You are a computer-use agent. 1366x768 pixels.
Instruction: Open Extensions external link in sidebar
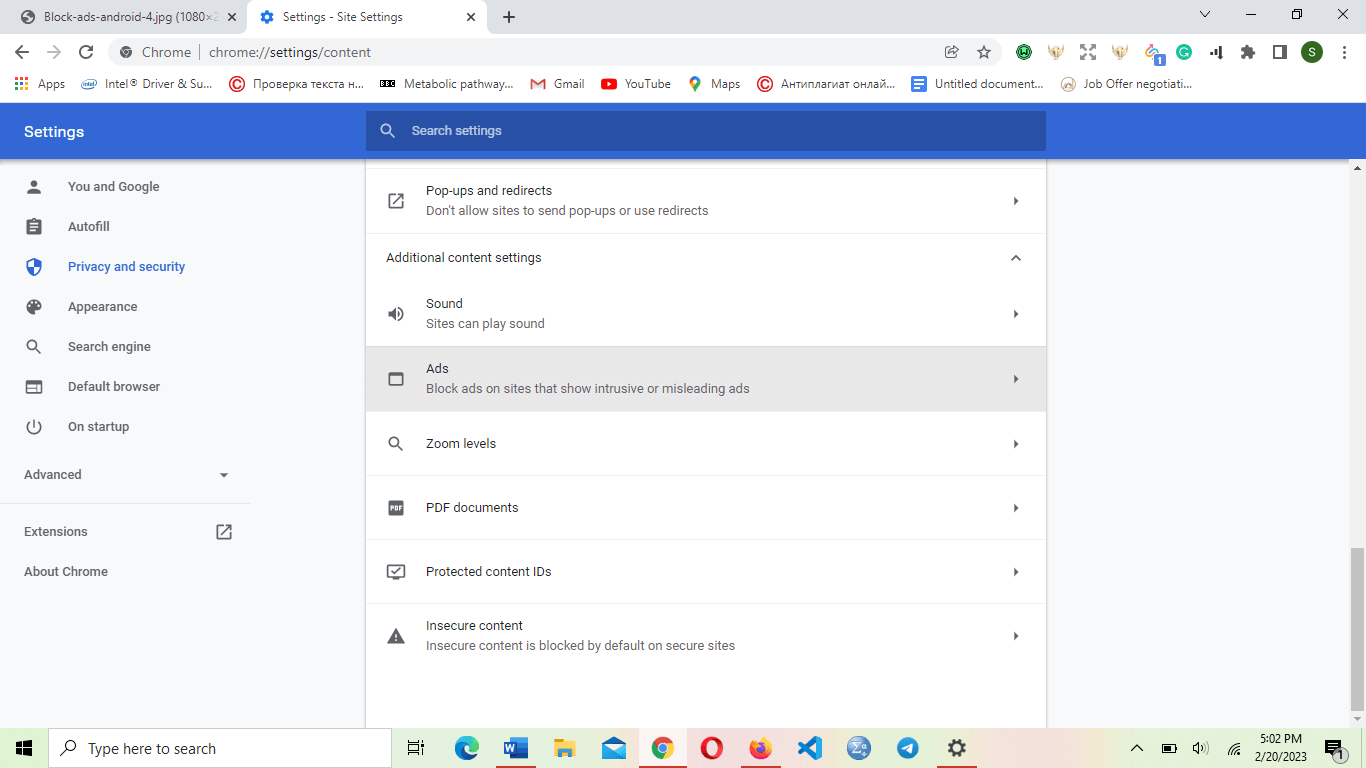click(224, 532)
